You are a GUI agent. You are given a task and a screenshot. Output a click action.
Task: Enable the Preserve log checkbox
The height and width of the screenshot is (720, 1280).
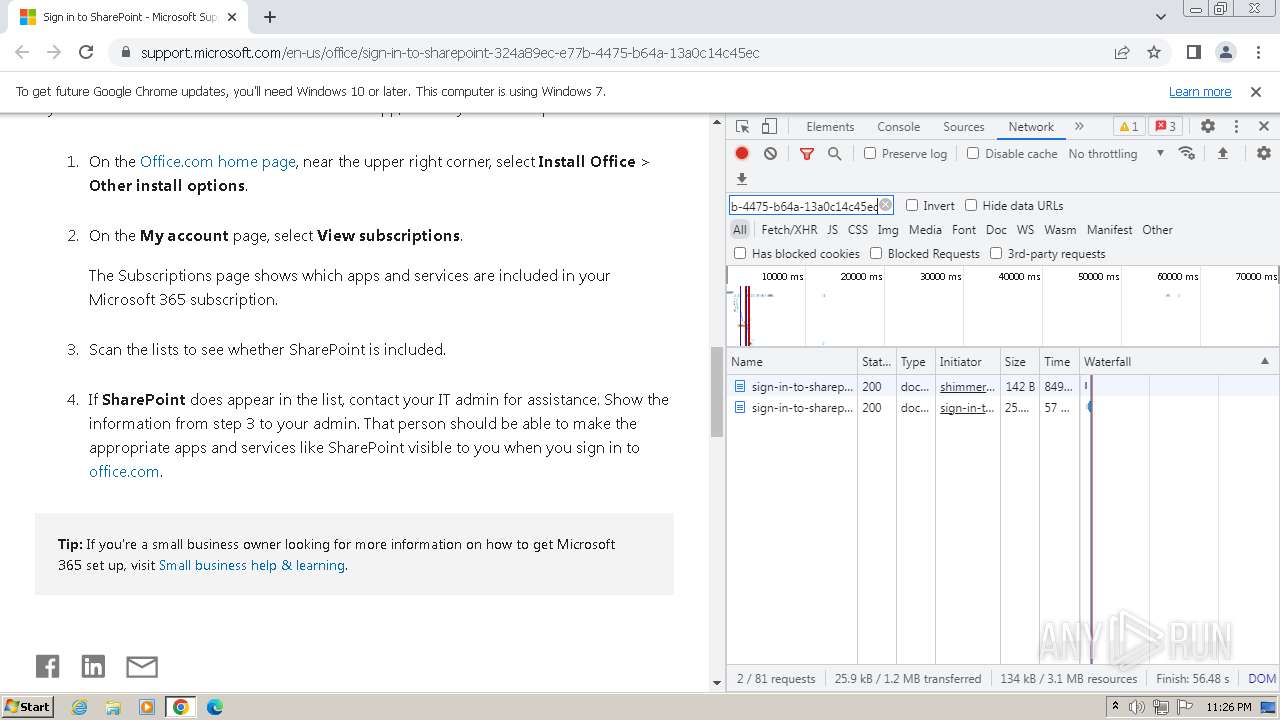(x=870, y=153)
